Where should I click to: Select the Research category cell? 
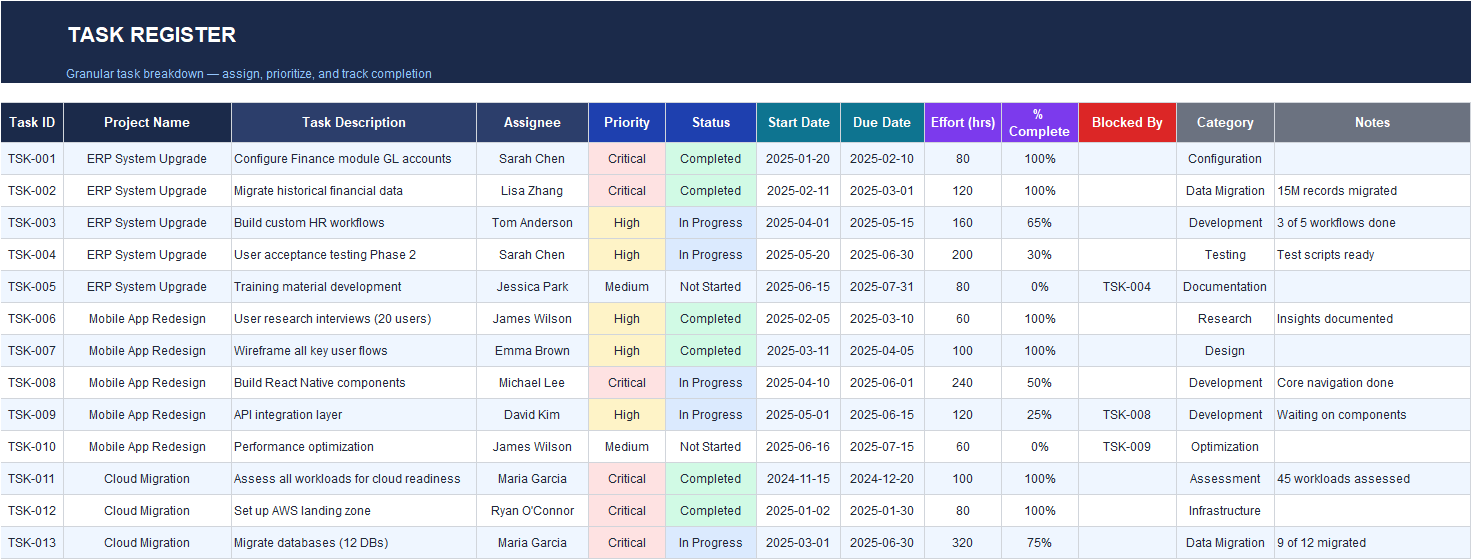pyautogui.click(x=1225, y=318)
